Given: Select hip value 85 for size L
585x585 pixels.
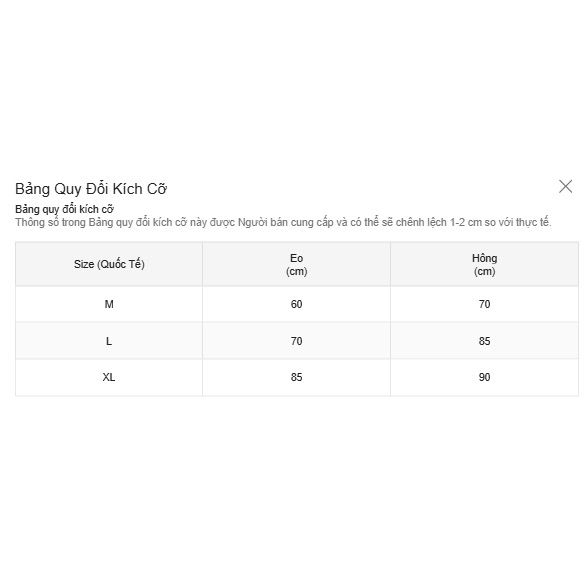Looking at the screenshot, I should [x=484, y=341].
